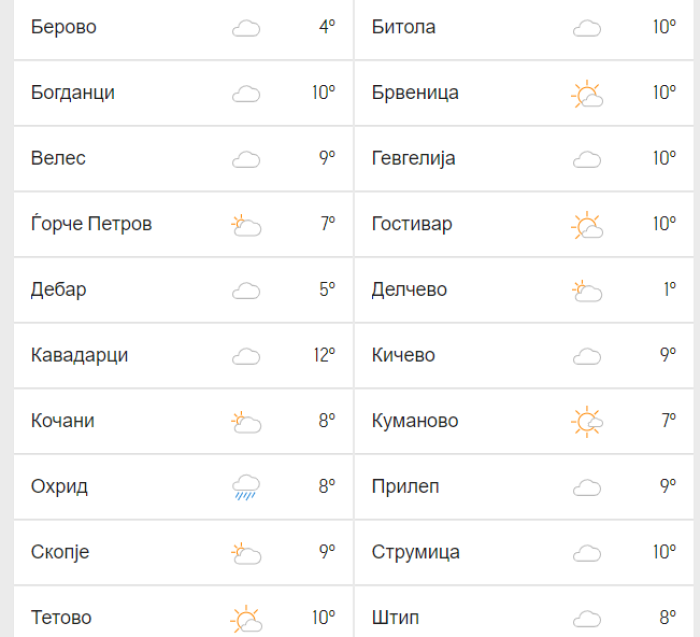Click the partly cloudy icon for Кочани
700x637 pixels.
pos(246,422)
